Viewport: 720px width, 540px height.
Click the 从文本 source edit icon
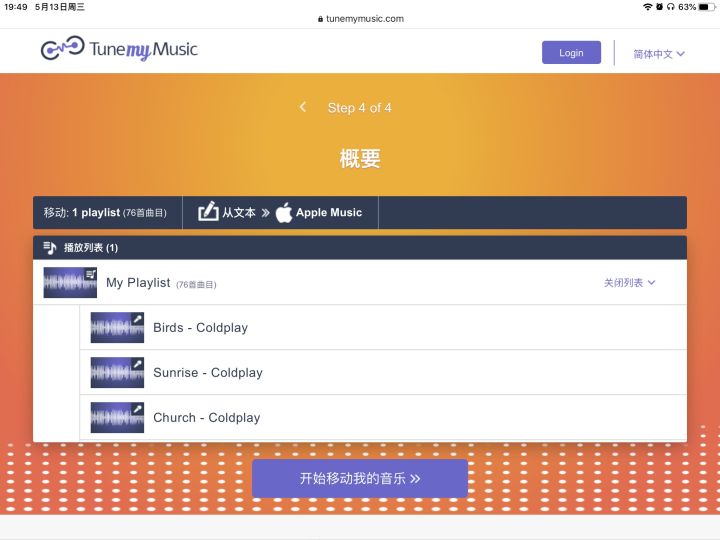208,212
